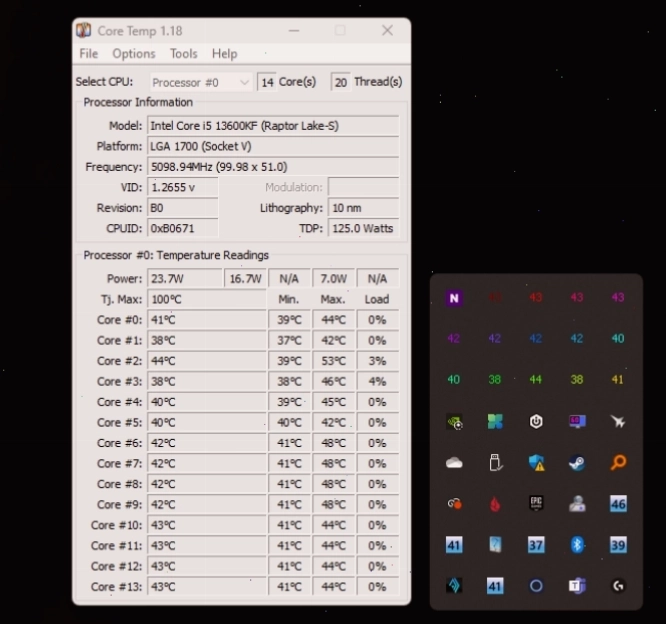Screen dimensions: 666x625
Task: Click the Platform field LGA 1700 (Socket V)
Action: coord(273,147)
